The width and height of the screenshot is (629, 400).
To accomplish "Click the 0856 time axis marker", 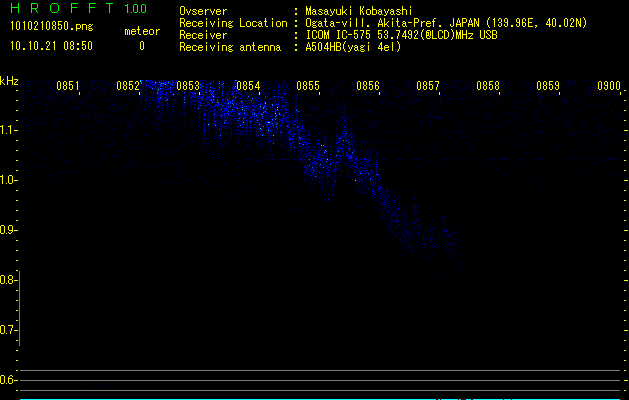I will [368, 86].
